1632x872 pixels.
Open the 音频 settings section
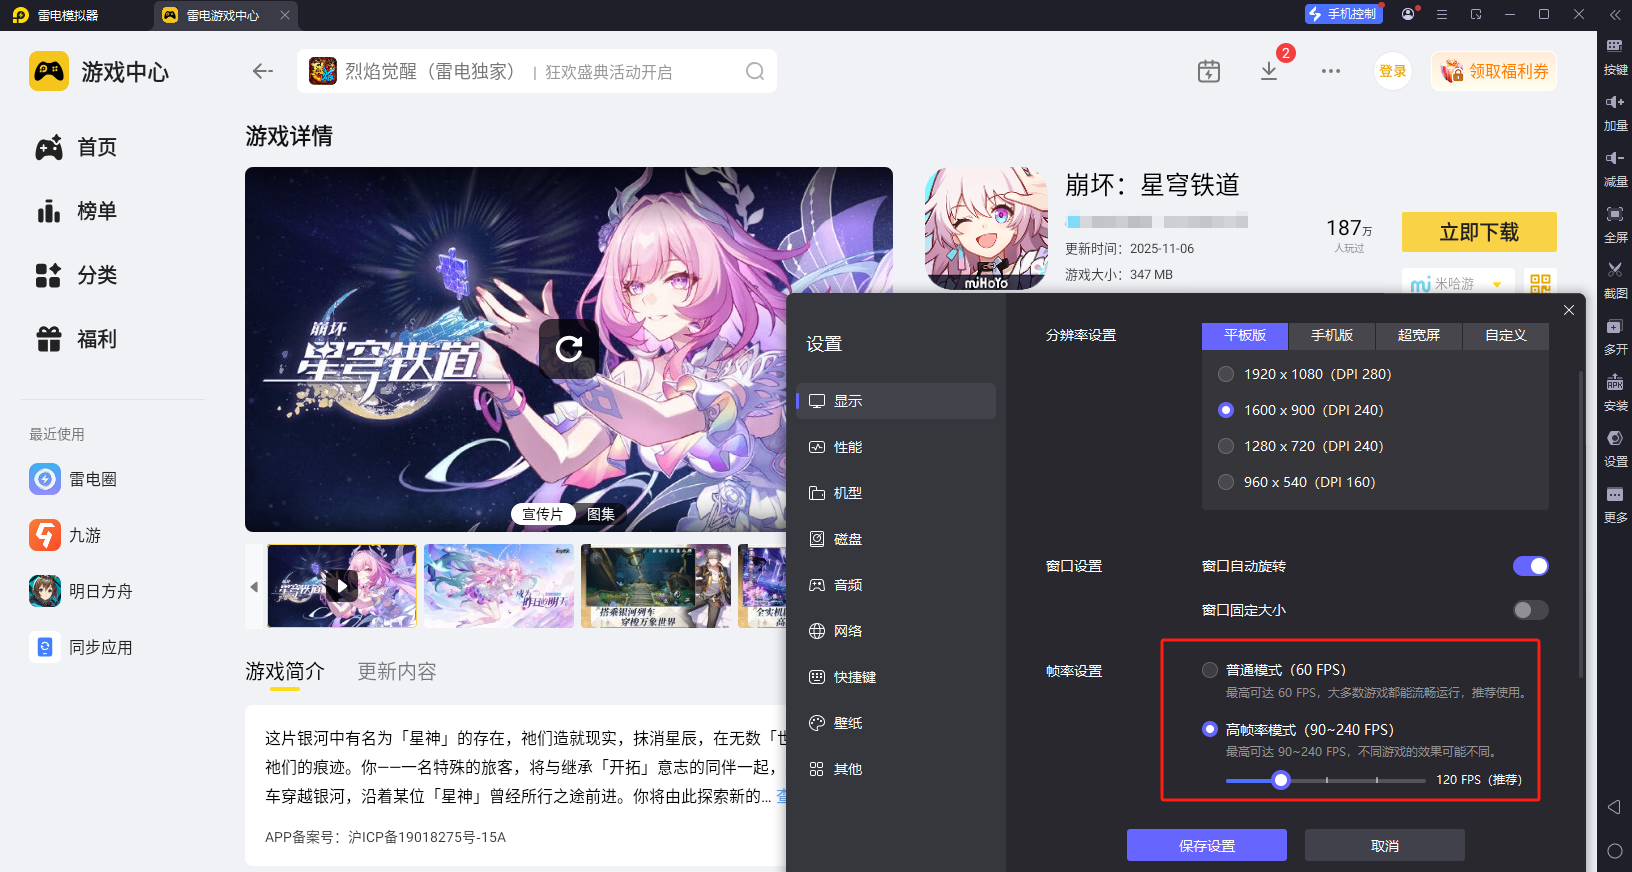(896, 585)
